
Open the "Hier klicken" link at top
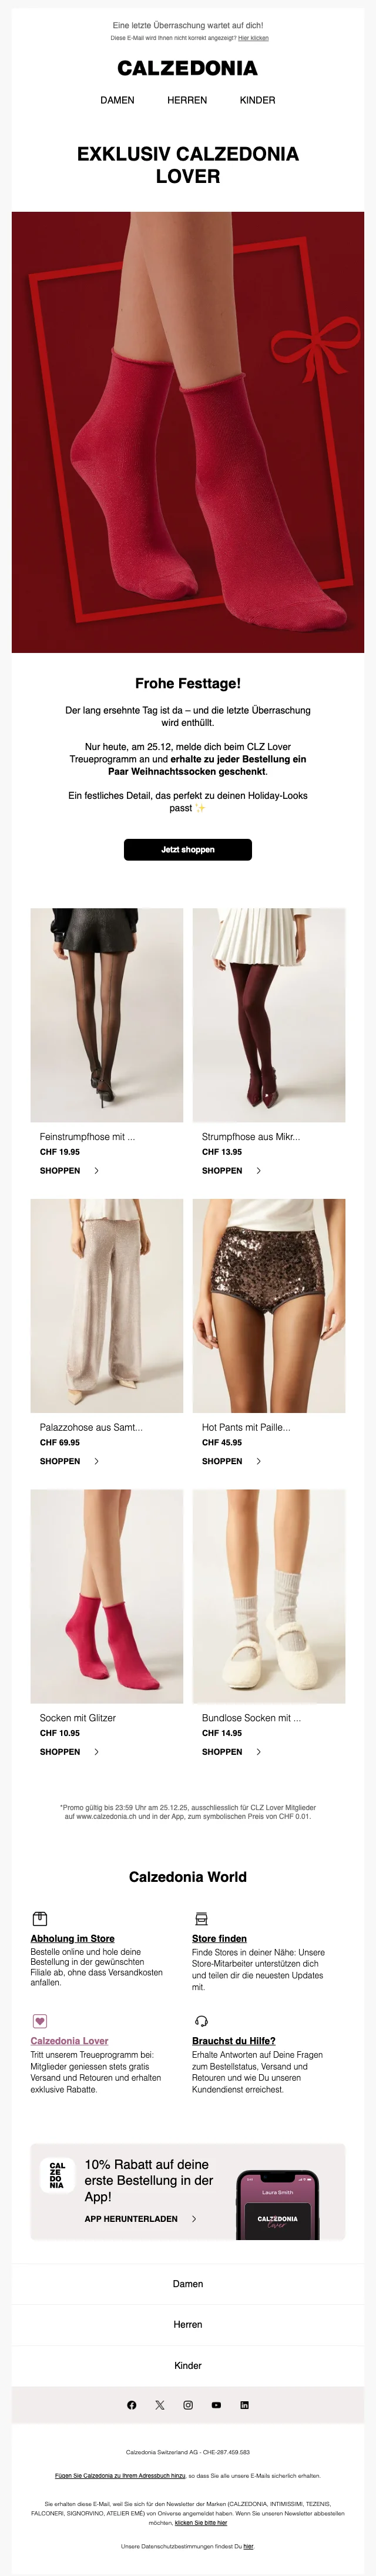pos(253,38)
